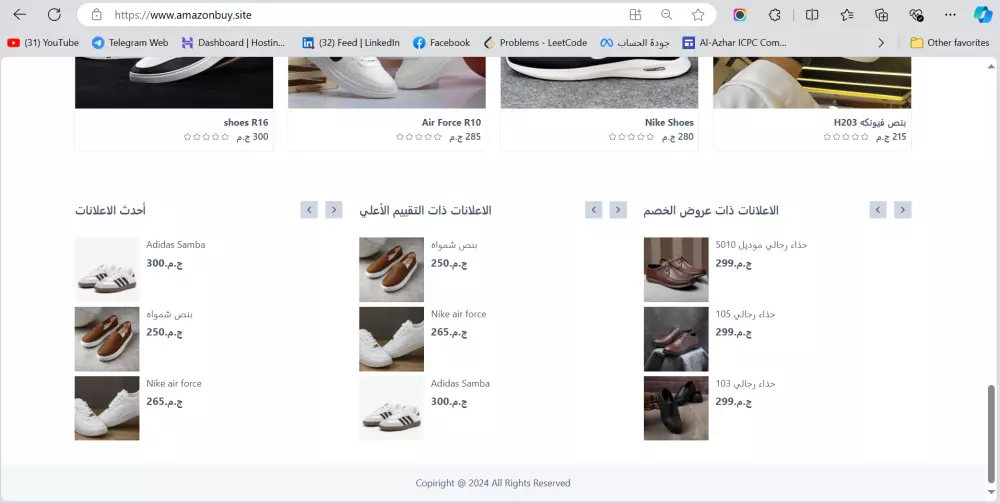Open the Telegram Web bookmark
Image resolution: width=1000 pixels, height=503 pixels.
(x=130, y=43)
